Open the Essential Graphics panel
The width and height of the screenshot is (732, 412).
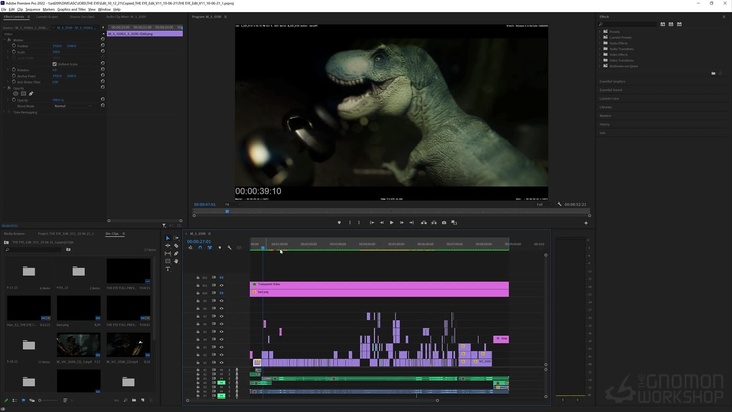click(612, 81)
